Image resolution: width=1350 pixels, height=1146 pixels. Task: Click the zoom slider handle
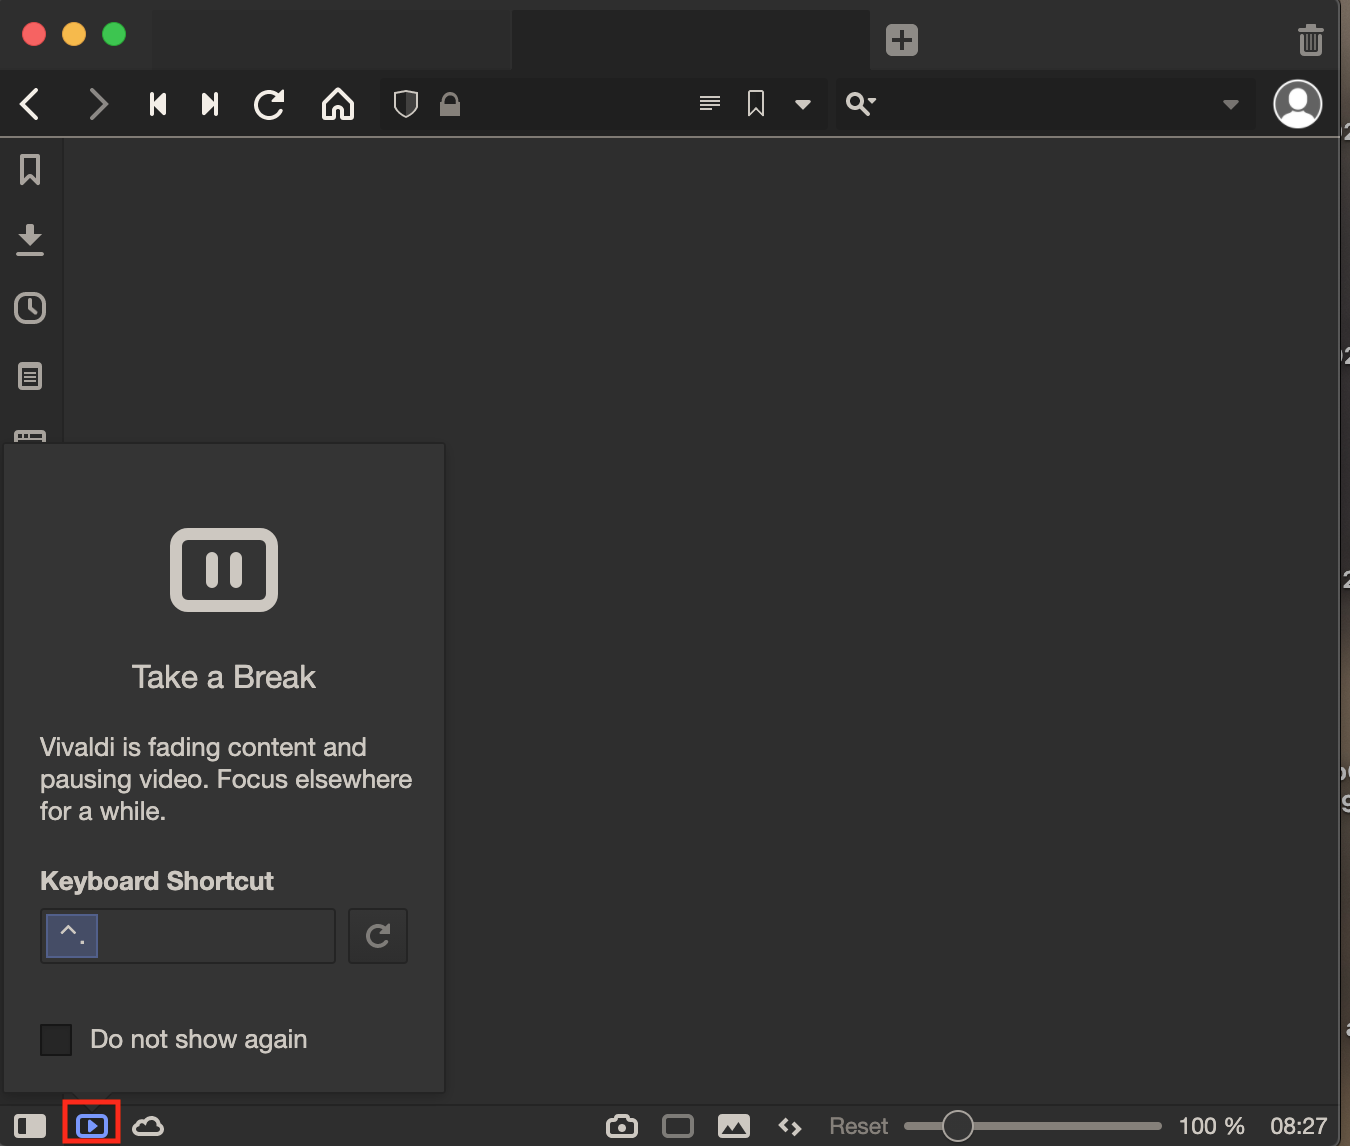958,1126
